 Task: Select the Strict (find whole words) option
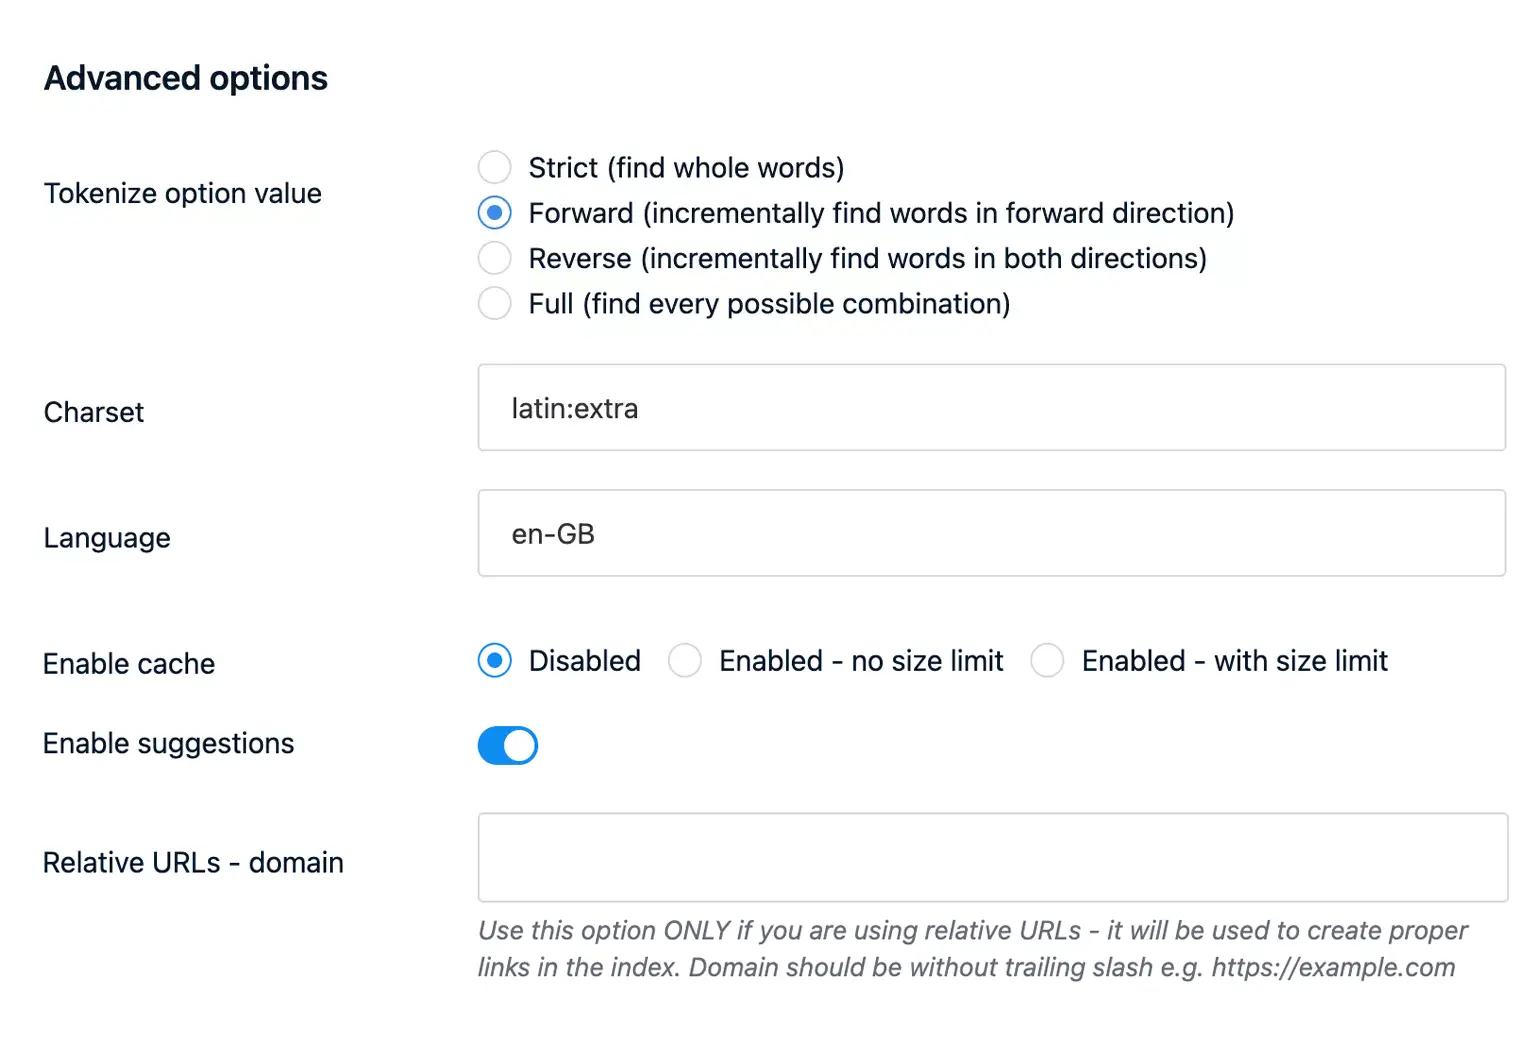pyautogui.click(x=495, y=167)
